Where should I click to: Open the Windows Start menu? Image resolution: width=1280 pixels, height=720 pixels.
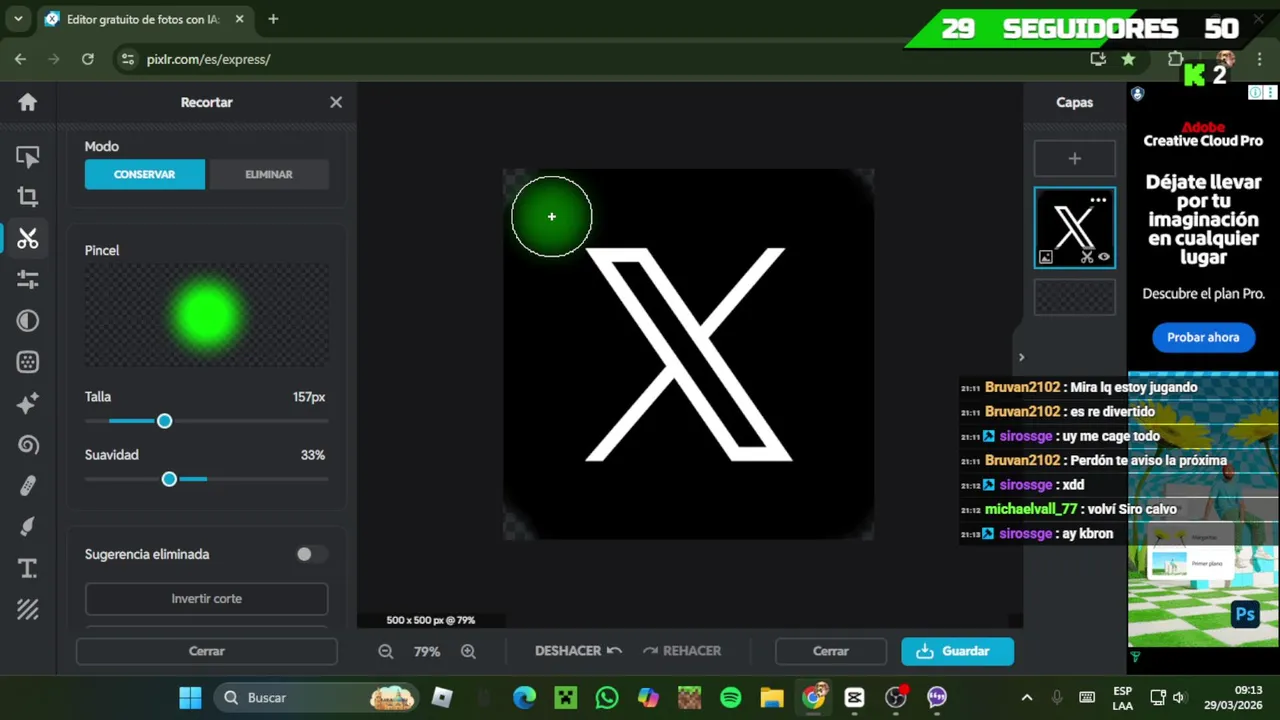point(190,697)
